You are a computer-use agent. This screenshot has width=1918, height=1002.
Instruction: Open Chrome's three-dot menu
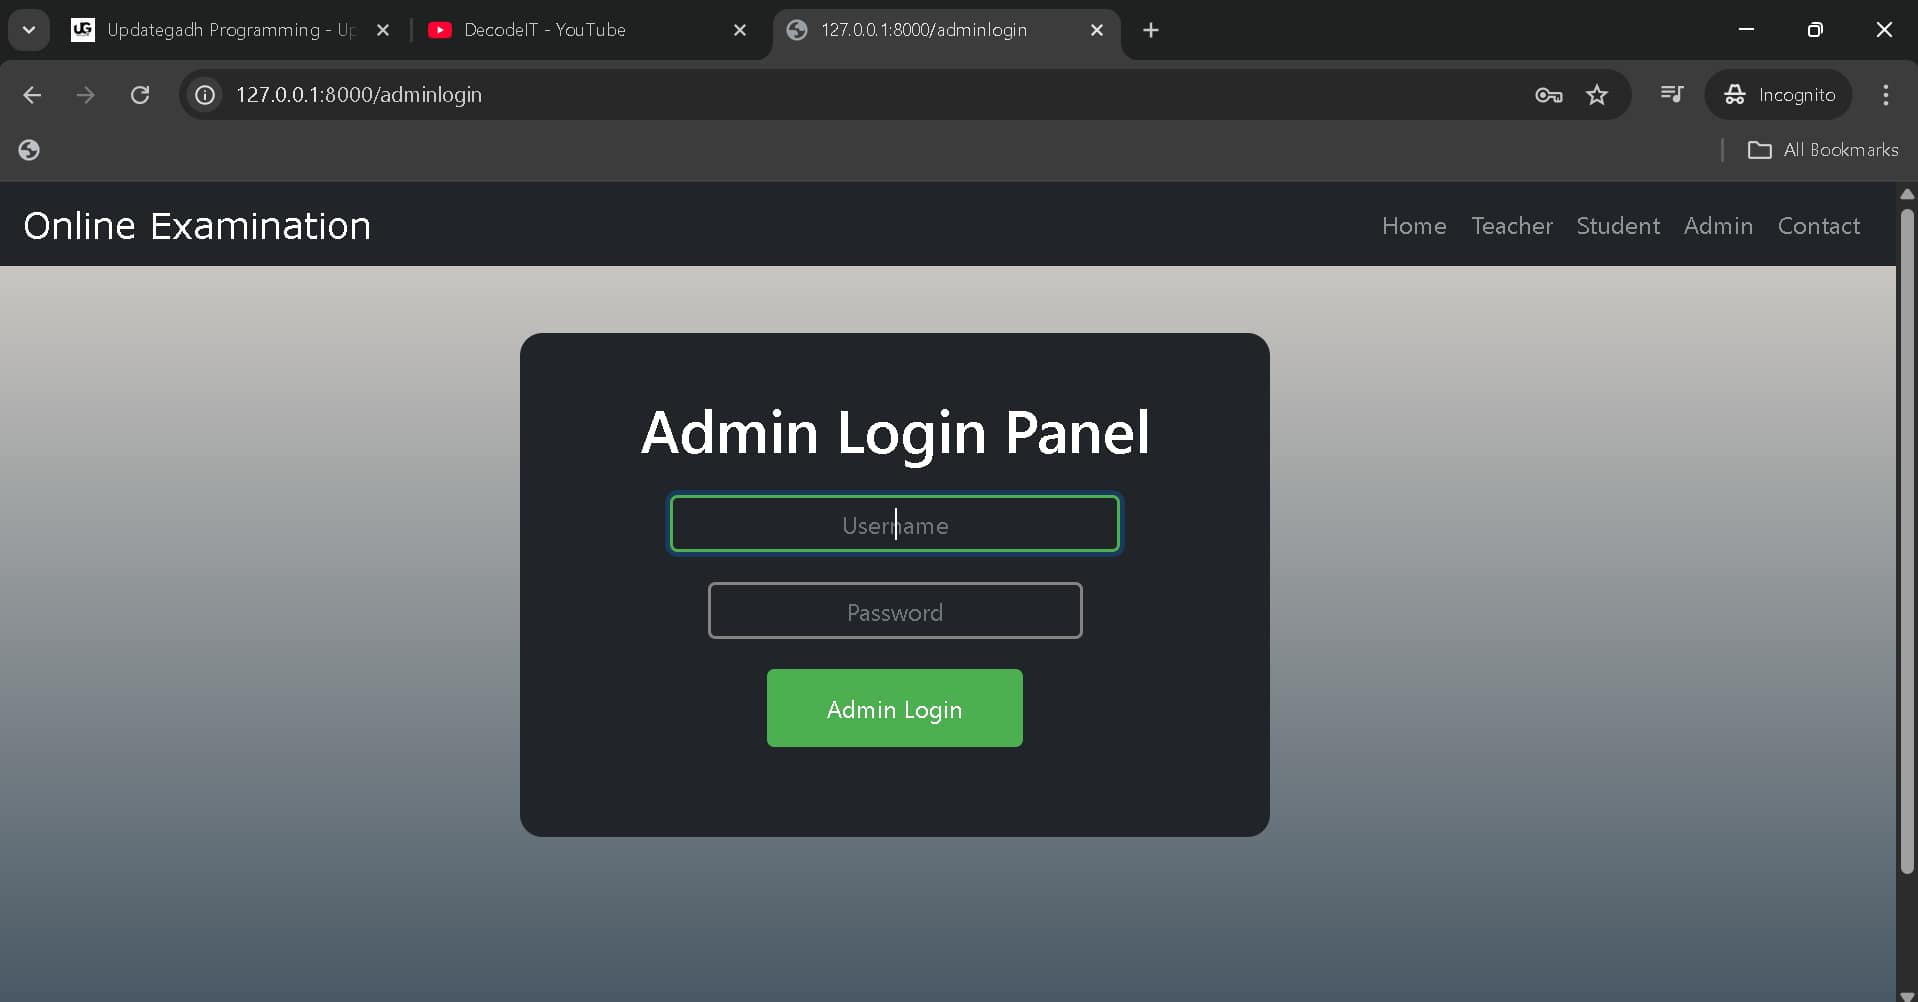(1885, 95)
